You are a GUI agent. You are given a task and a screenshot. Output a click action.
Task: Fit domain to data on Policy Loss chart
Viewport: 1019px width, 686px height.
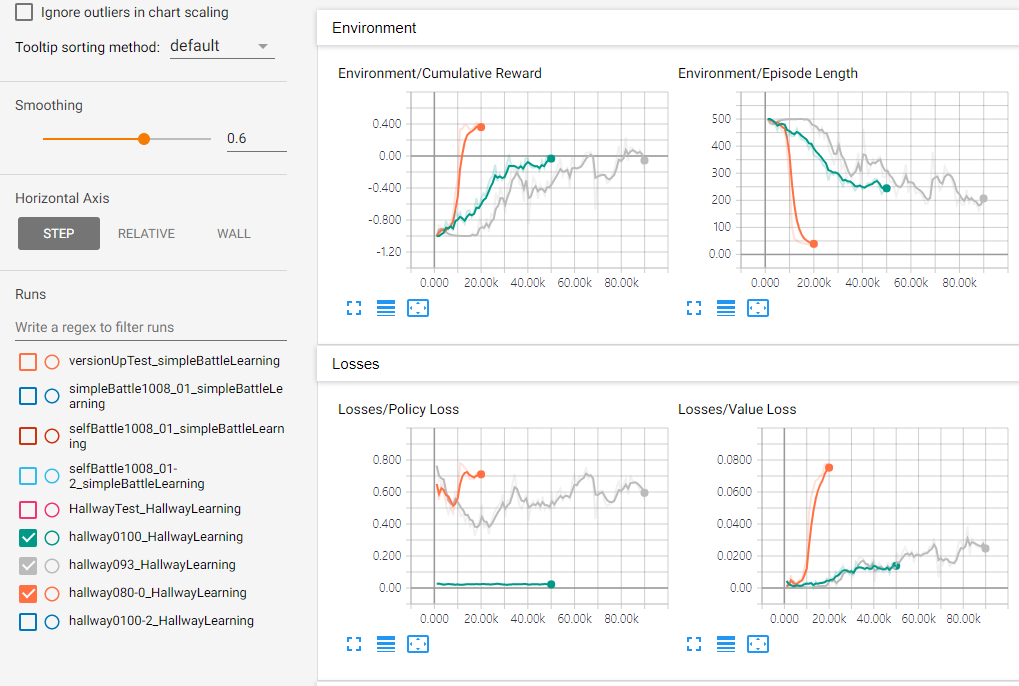pos(418,644)
